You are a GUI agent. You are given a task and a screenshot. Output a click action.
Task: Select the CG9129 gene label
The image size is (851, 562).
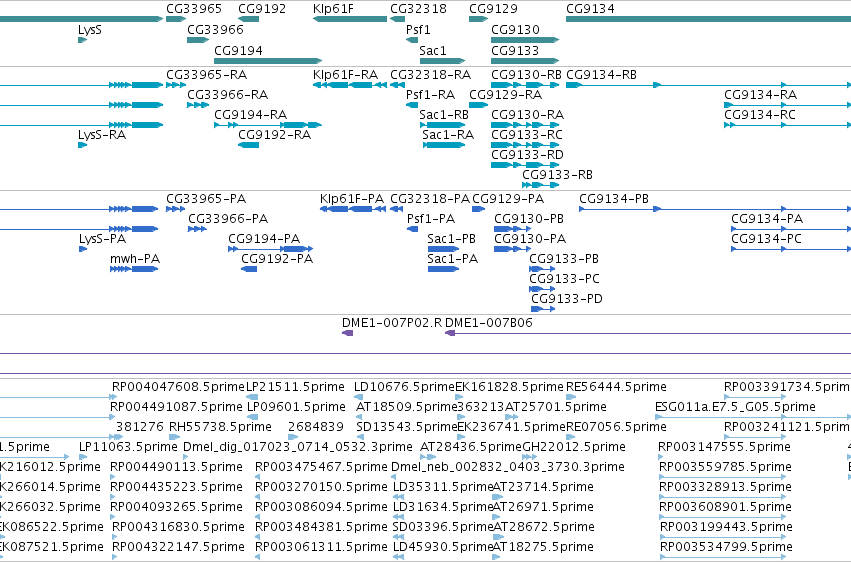click(493, 9)
